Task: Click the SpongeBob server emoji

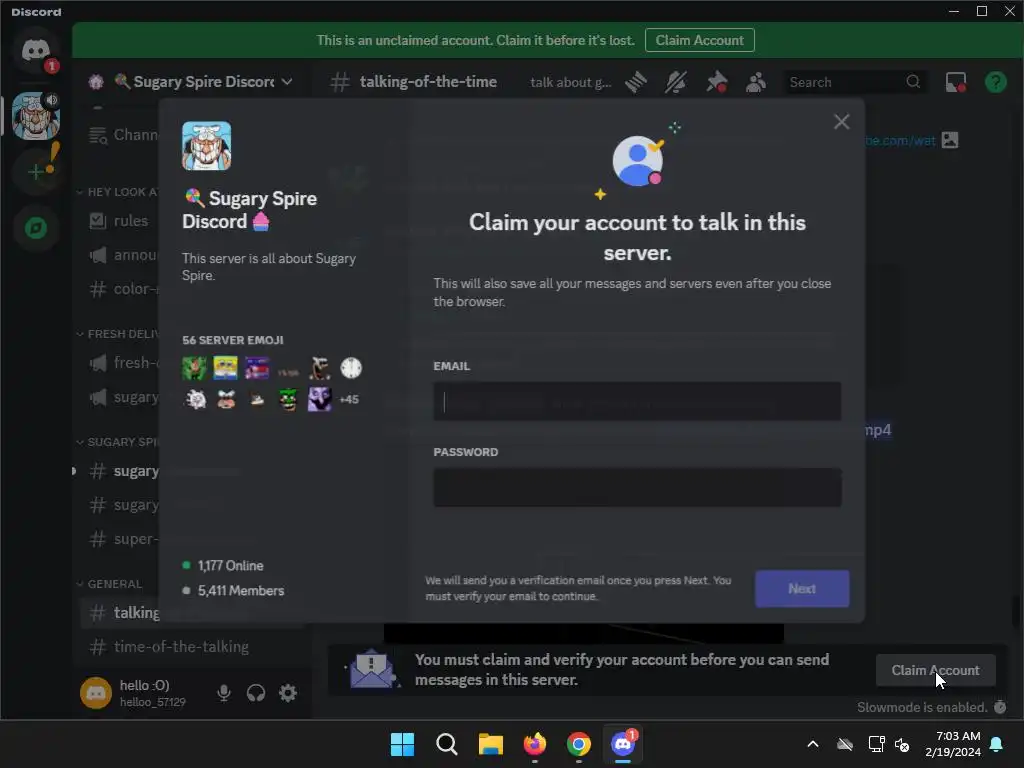Action: [x=225, y=368]
